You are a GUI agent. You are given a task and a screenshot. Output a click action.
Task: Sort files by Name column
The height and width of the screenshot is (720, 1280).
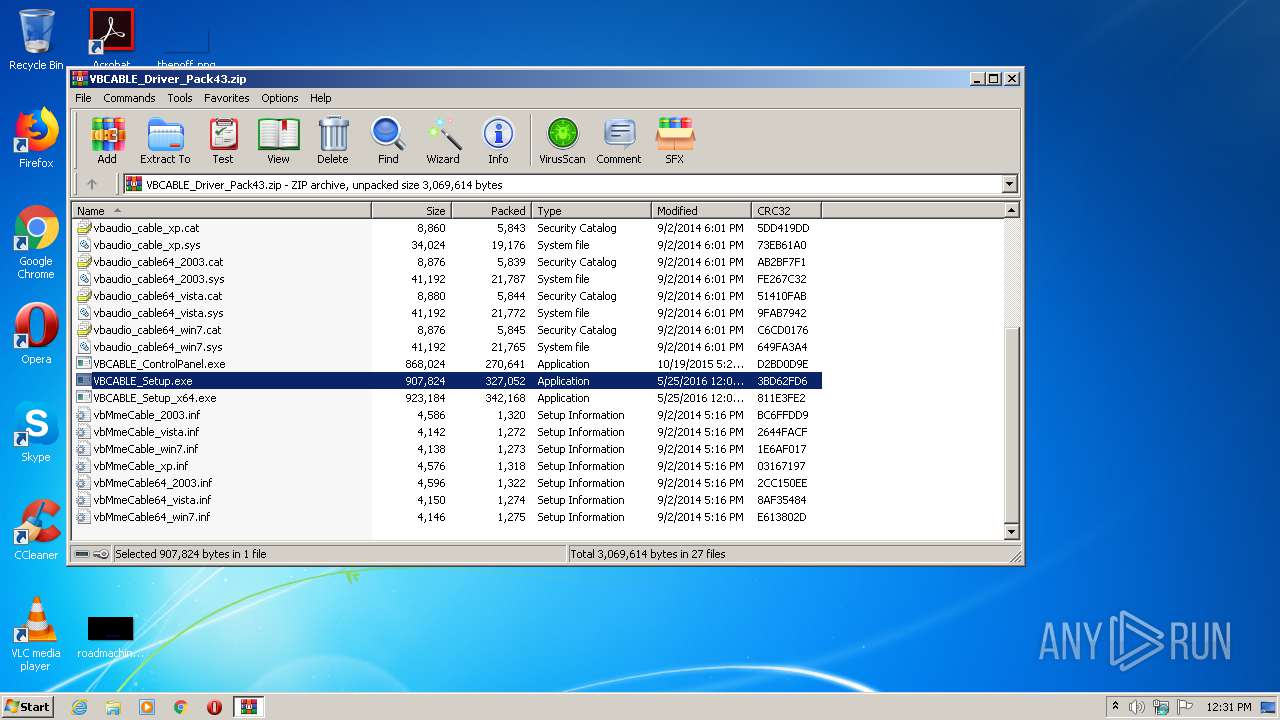click(222, 210)
